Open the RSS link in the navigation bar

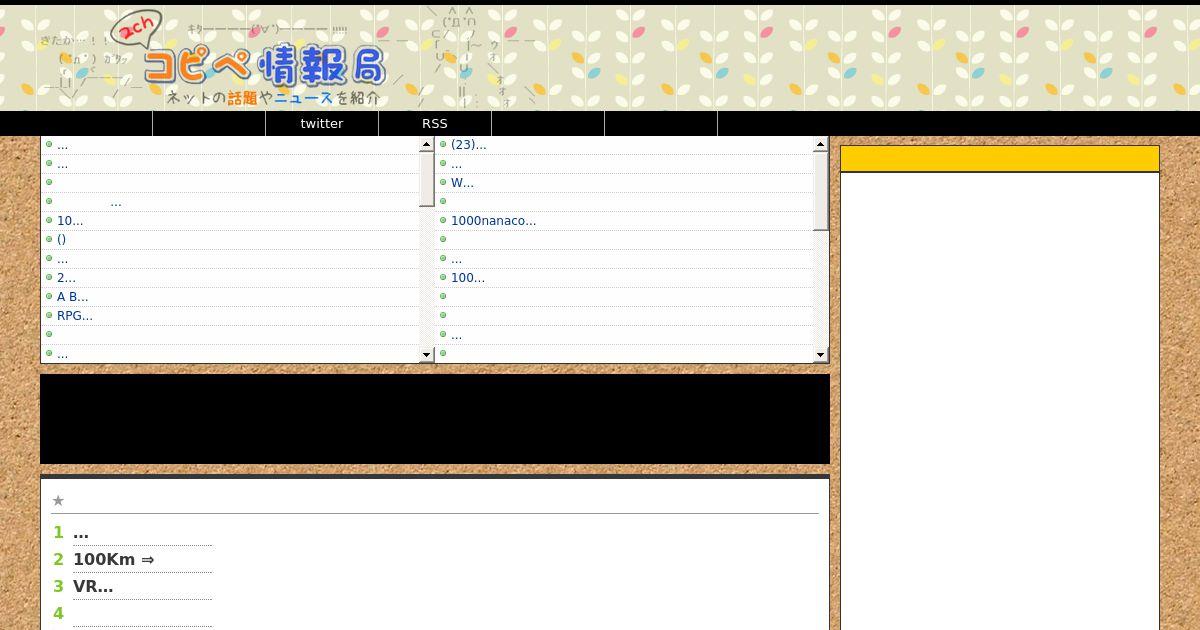click(435, 124)
